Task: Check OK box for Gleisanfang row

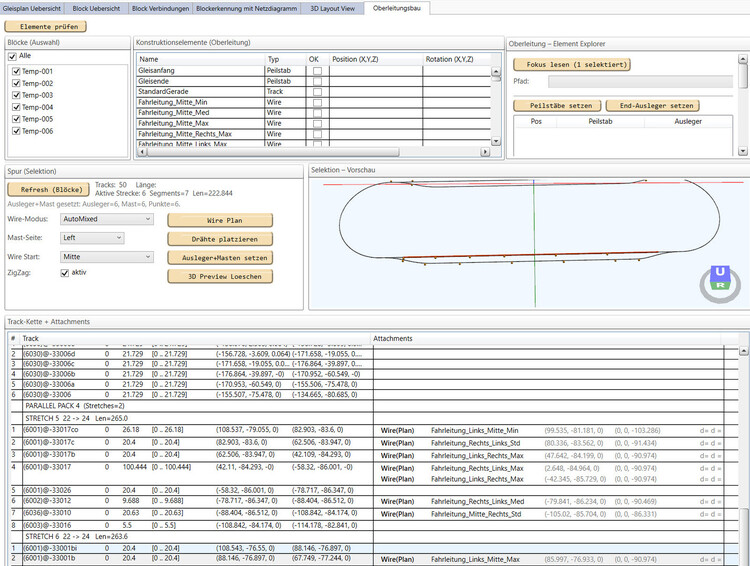Action: [317, 71]
